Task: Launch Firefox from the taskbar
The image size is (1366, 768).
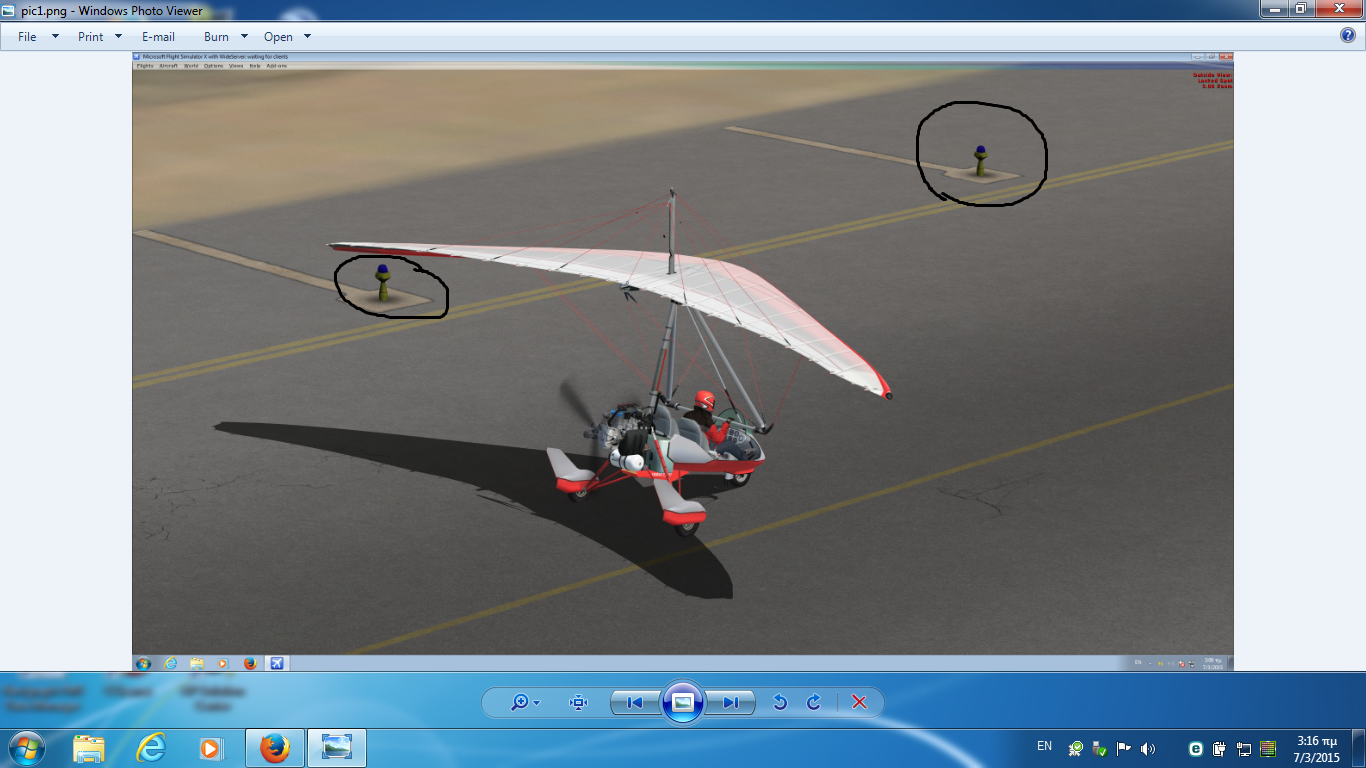Action: pos(274,748)
